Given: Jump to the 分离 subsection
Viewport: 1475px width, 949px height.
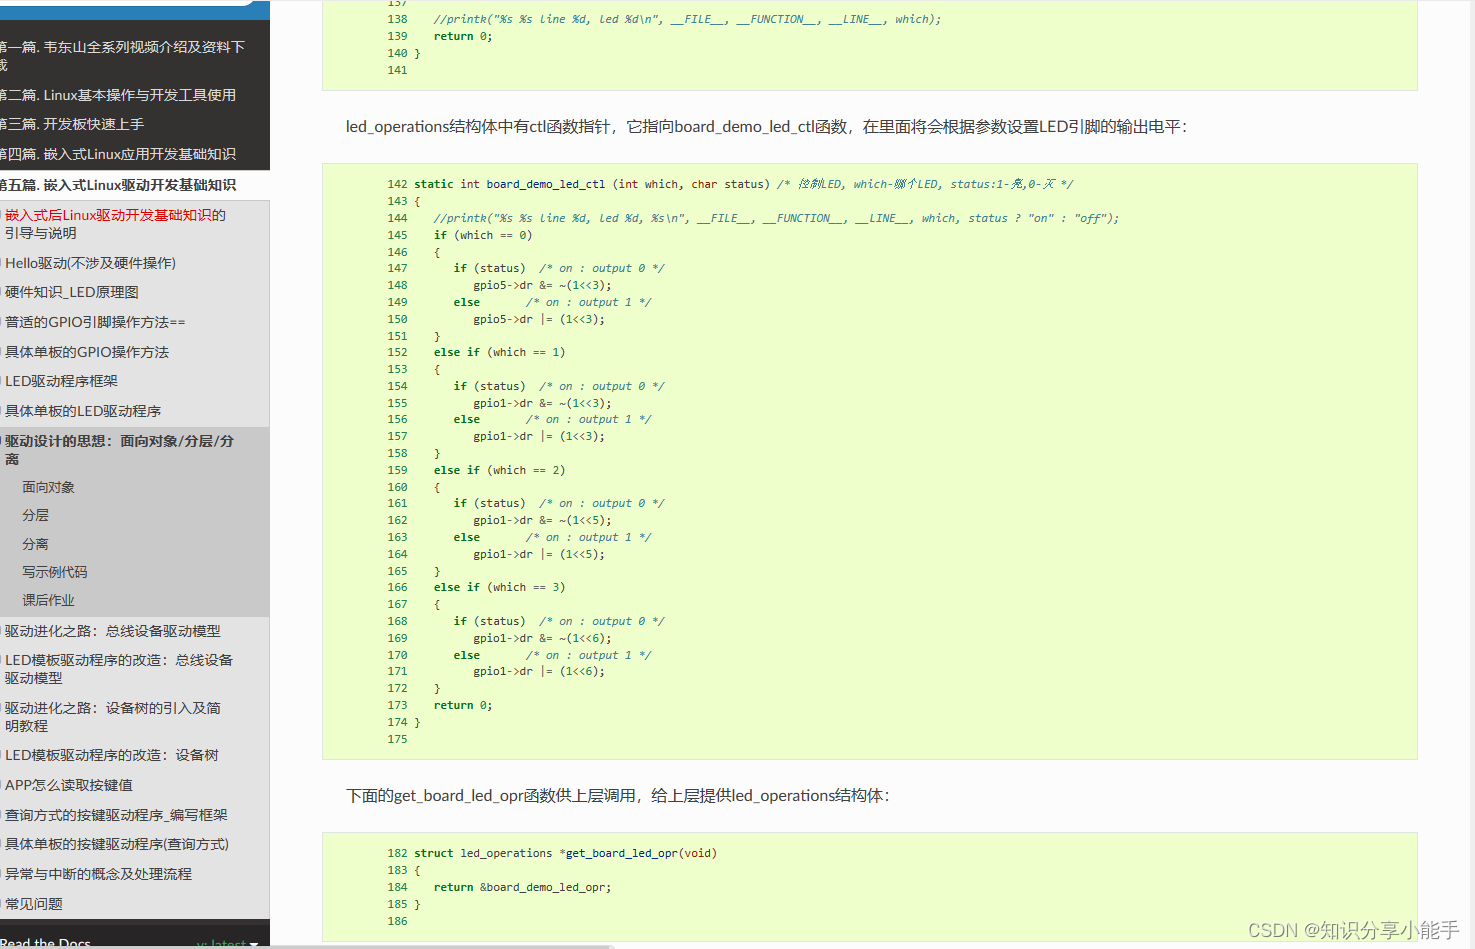Looking at the screenshot, I should pyautogui.click(x=36, y=544).
